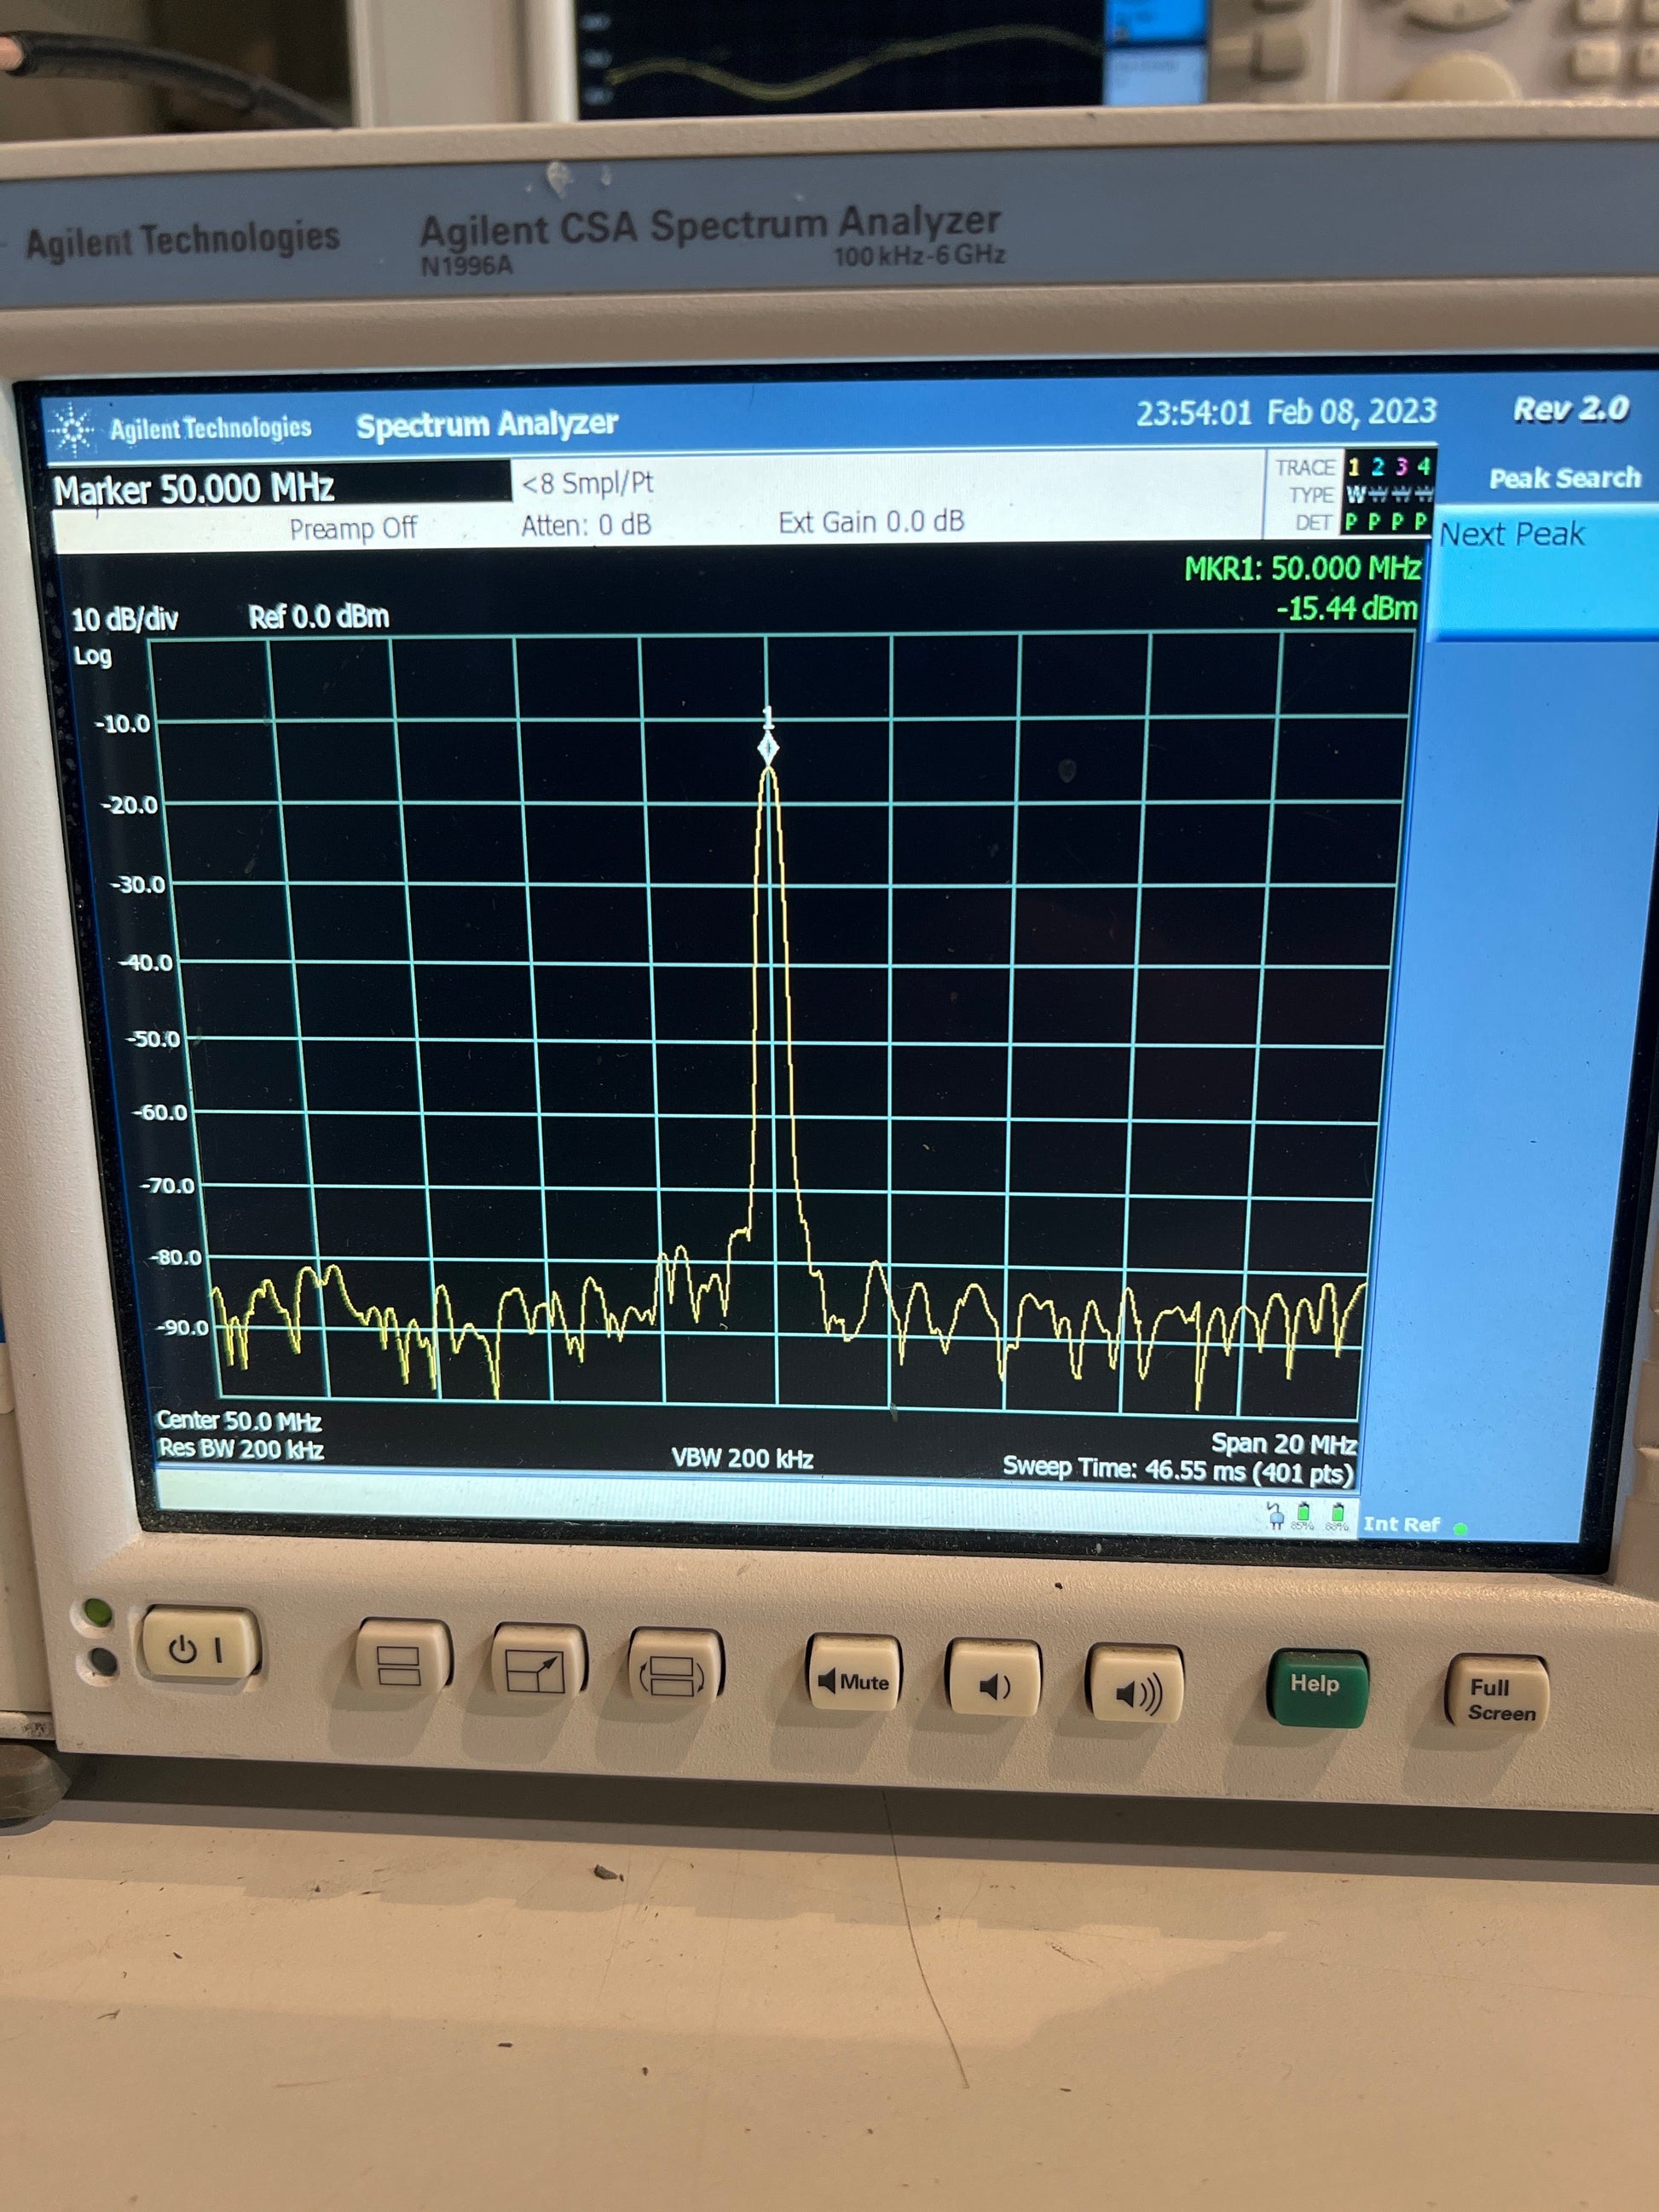1659x2212 pixels.
Task: Click marker 1 diamond on signal peak
Action: click(768, 748)
